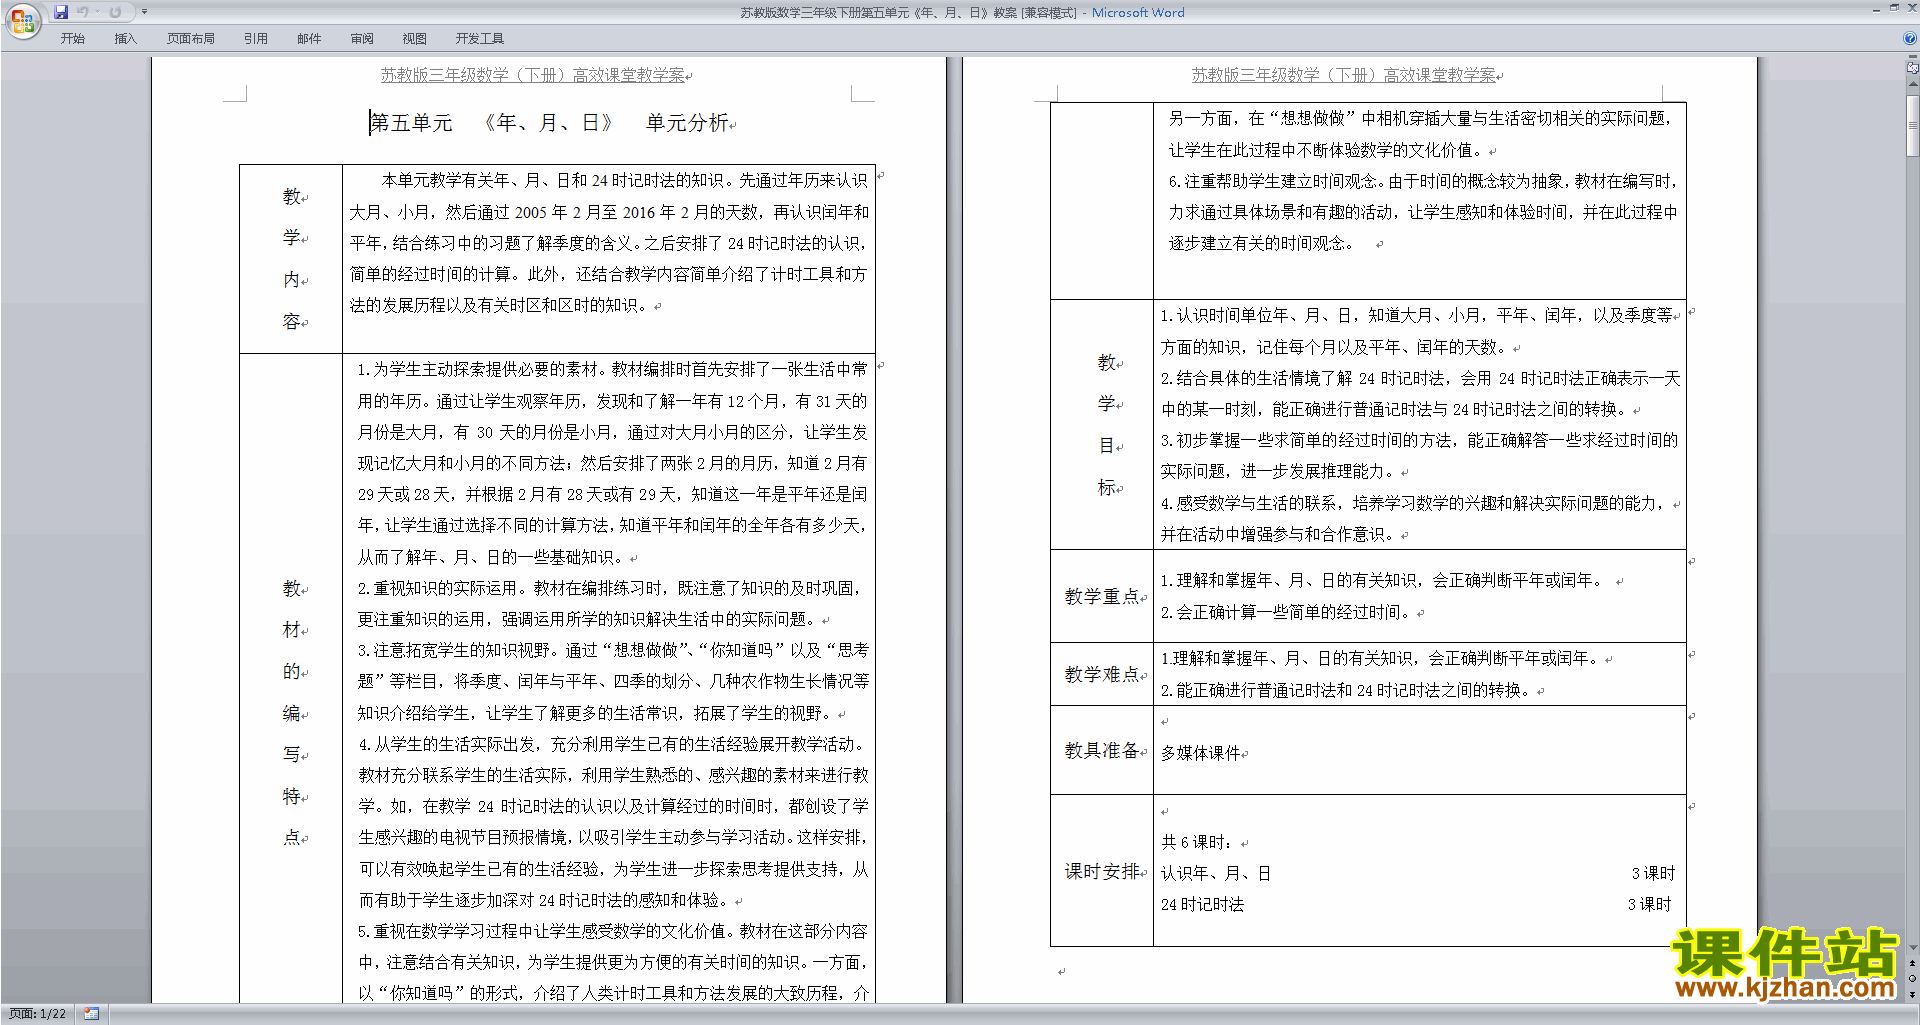Click the 教学内容 row label cell
The width and height of the screenshot is (1920, 1025).
(291, 259)
